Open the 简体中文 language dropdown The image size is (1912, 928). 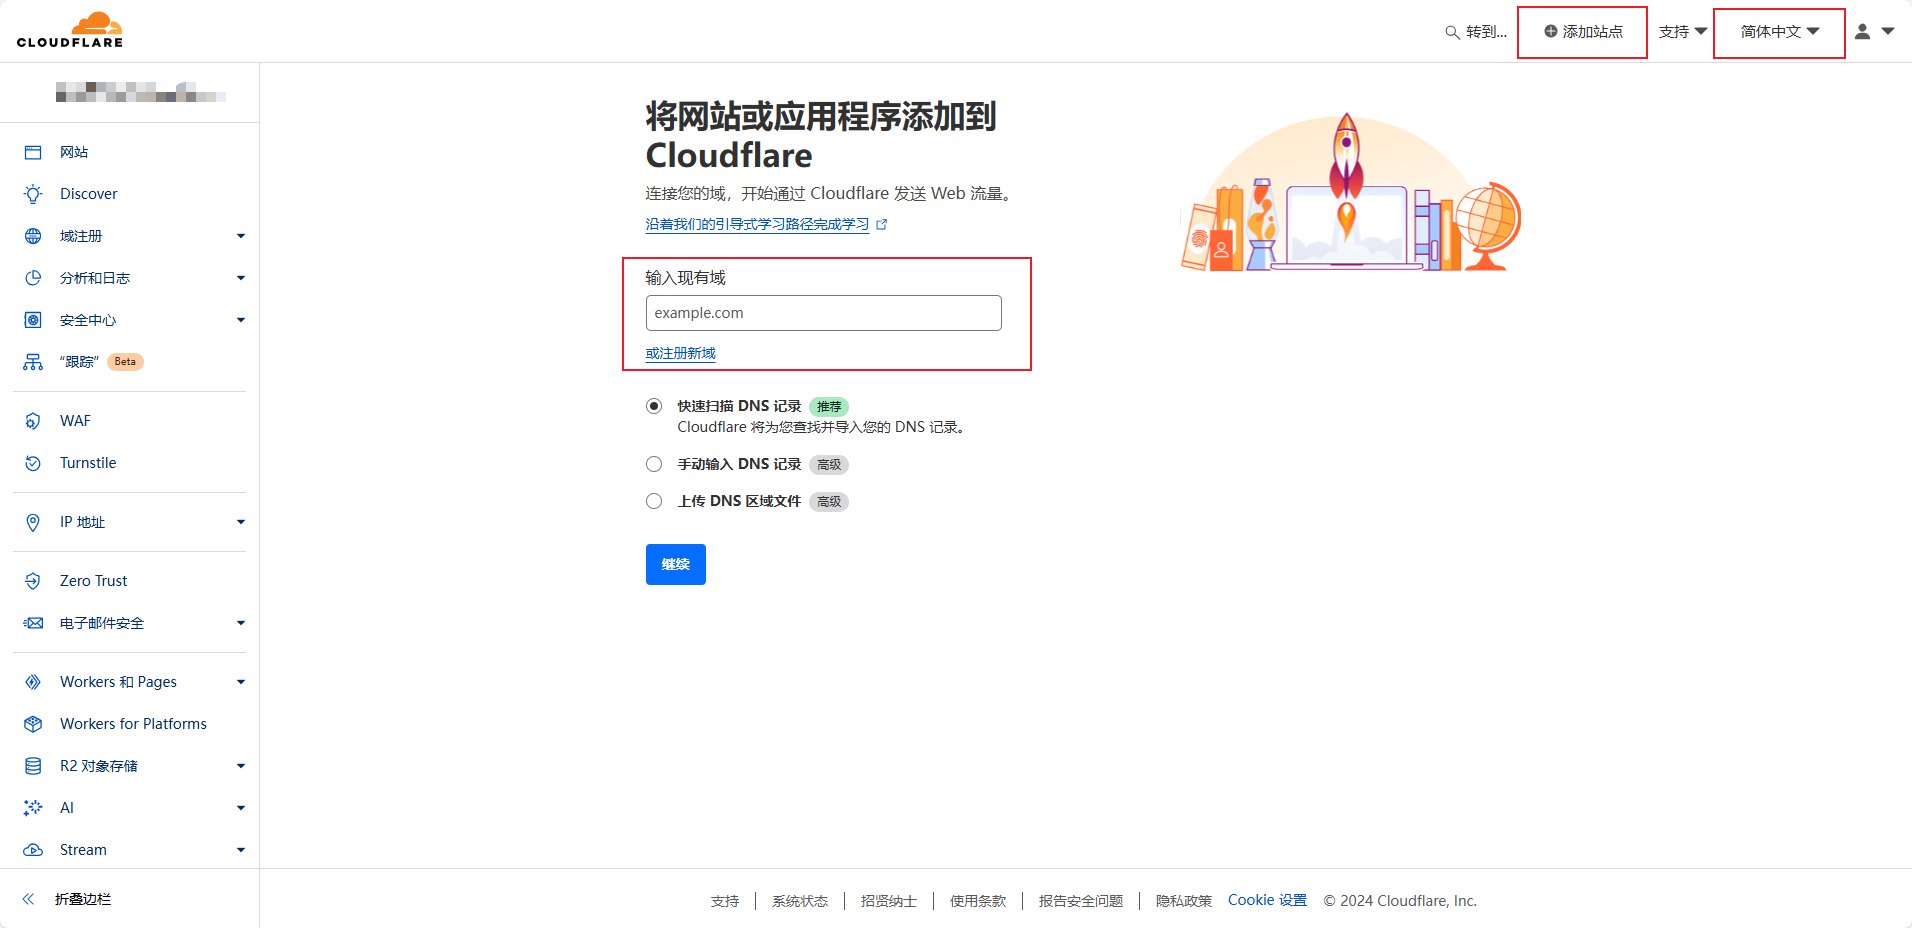coord(1779,32)
